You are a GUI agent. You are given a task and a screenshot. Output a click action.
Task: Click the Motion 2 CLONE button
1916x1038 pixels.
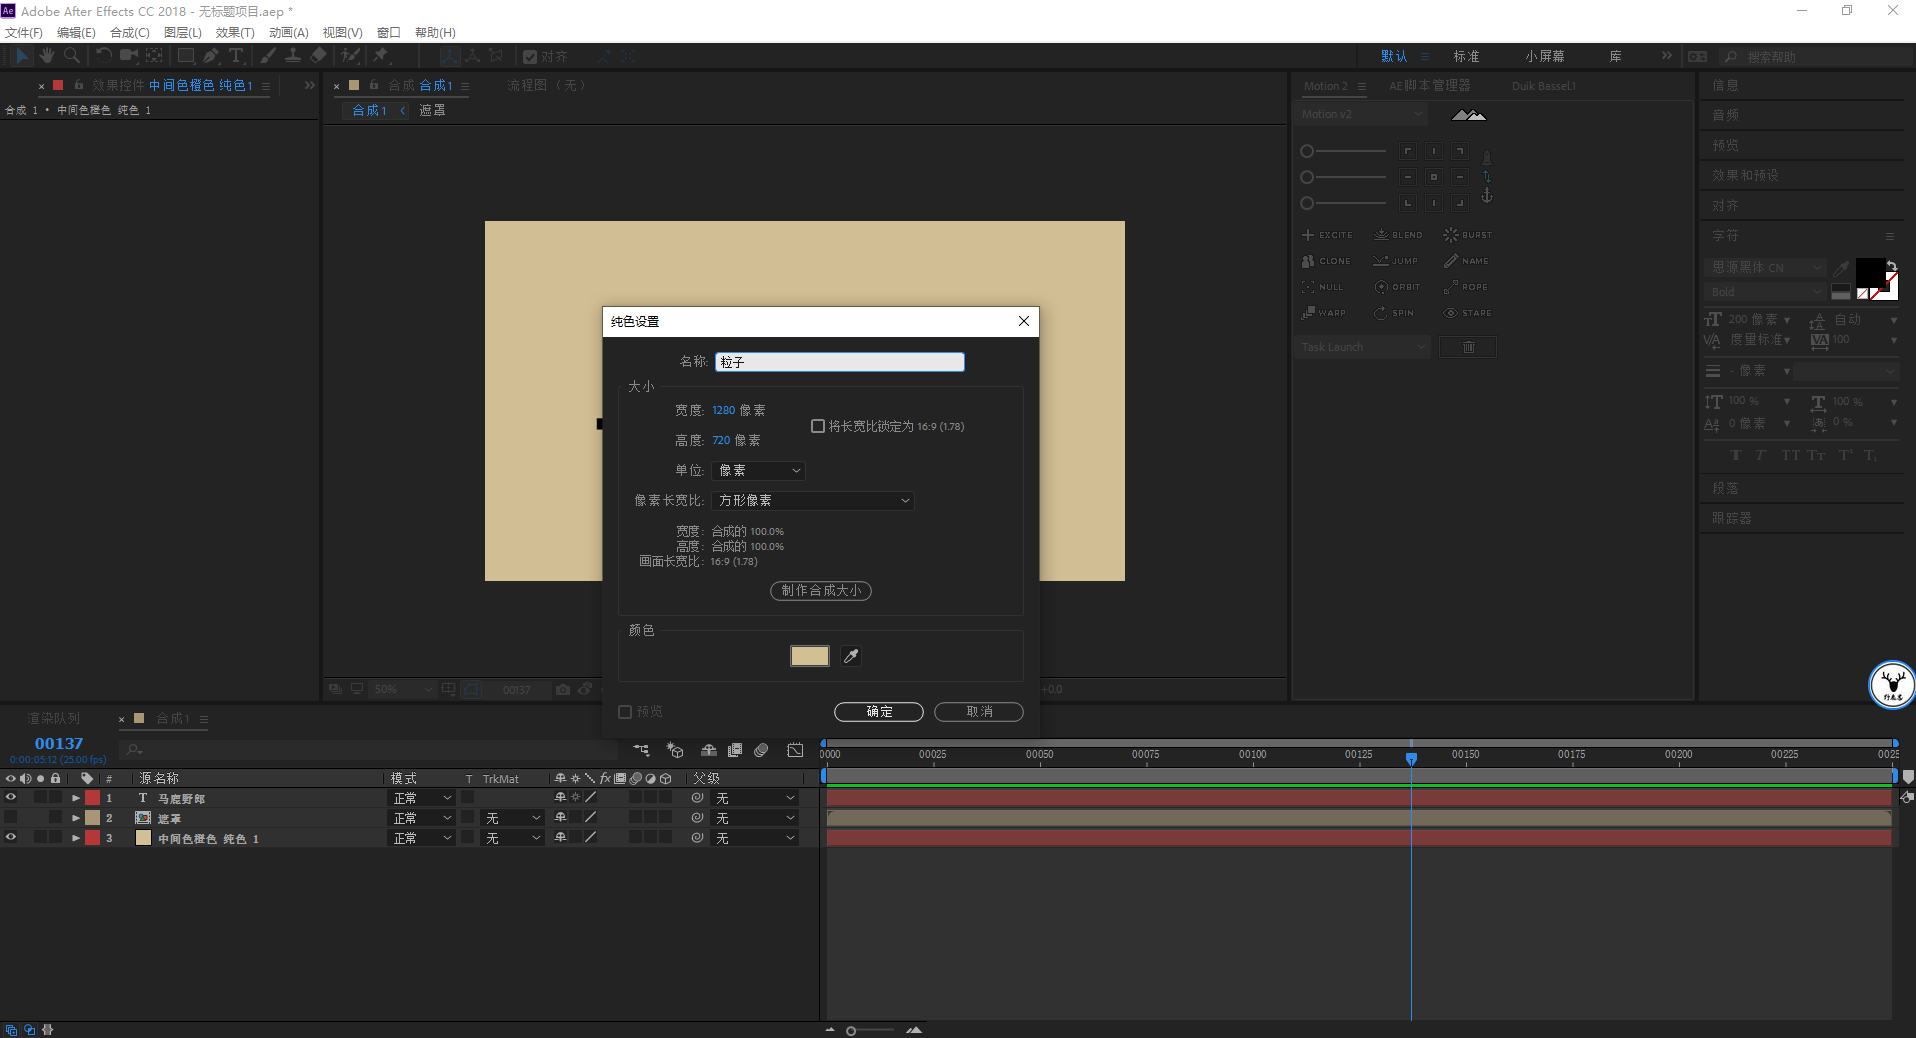click(1326, 261)
